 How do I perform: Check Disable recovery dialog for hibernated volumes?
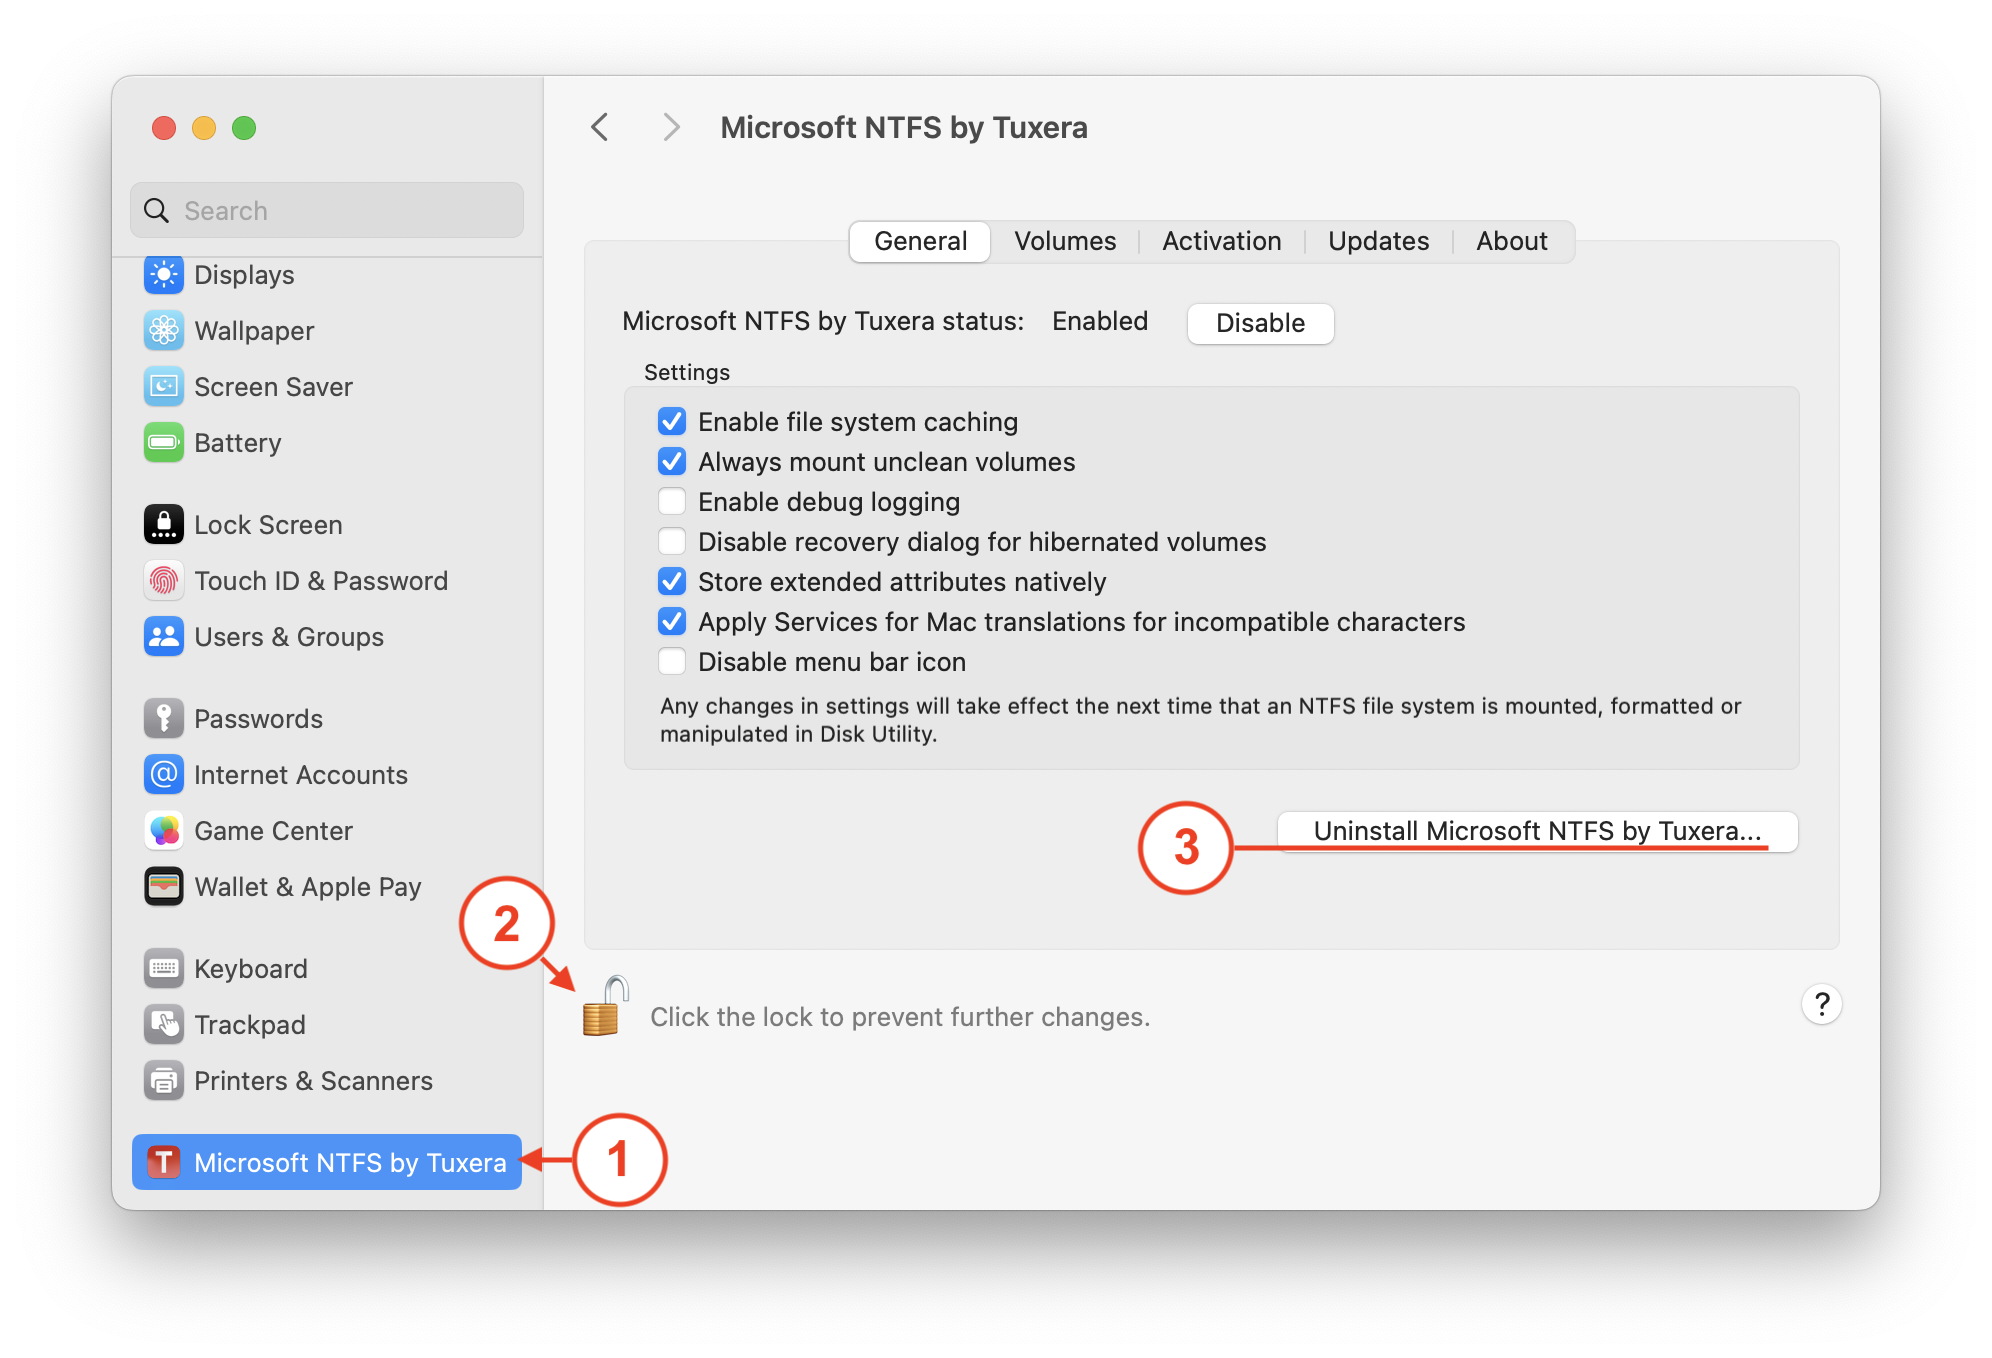672,542
